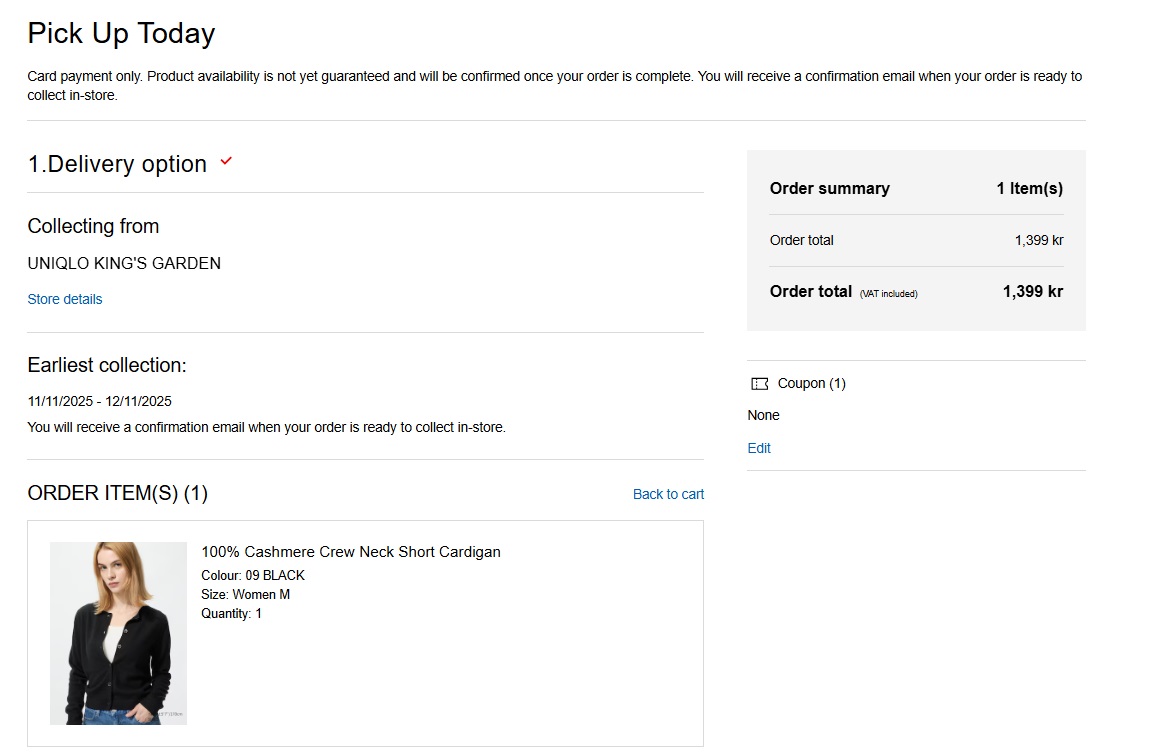Open the Store details link

pos(65,299)
